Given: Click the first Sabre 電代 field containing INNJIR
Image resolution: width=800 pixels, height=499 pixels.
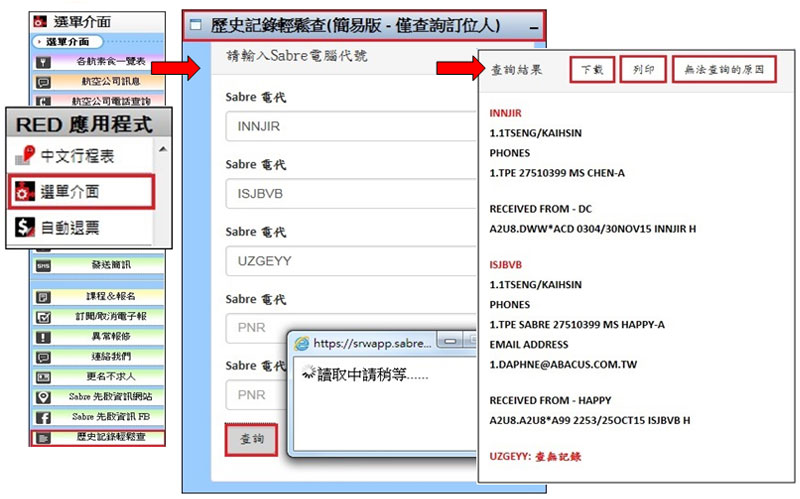Looking at the screenshot, I should click(x=351, y=126).
